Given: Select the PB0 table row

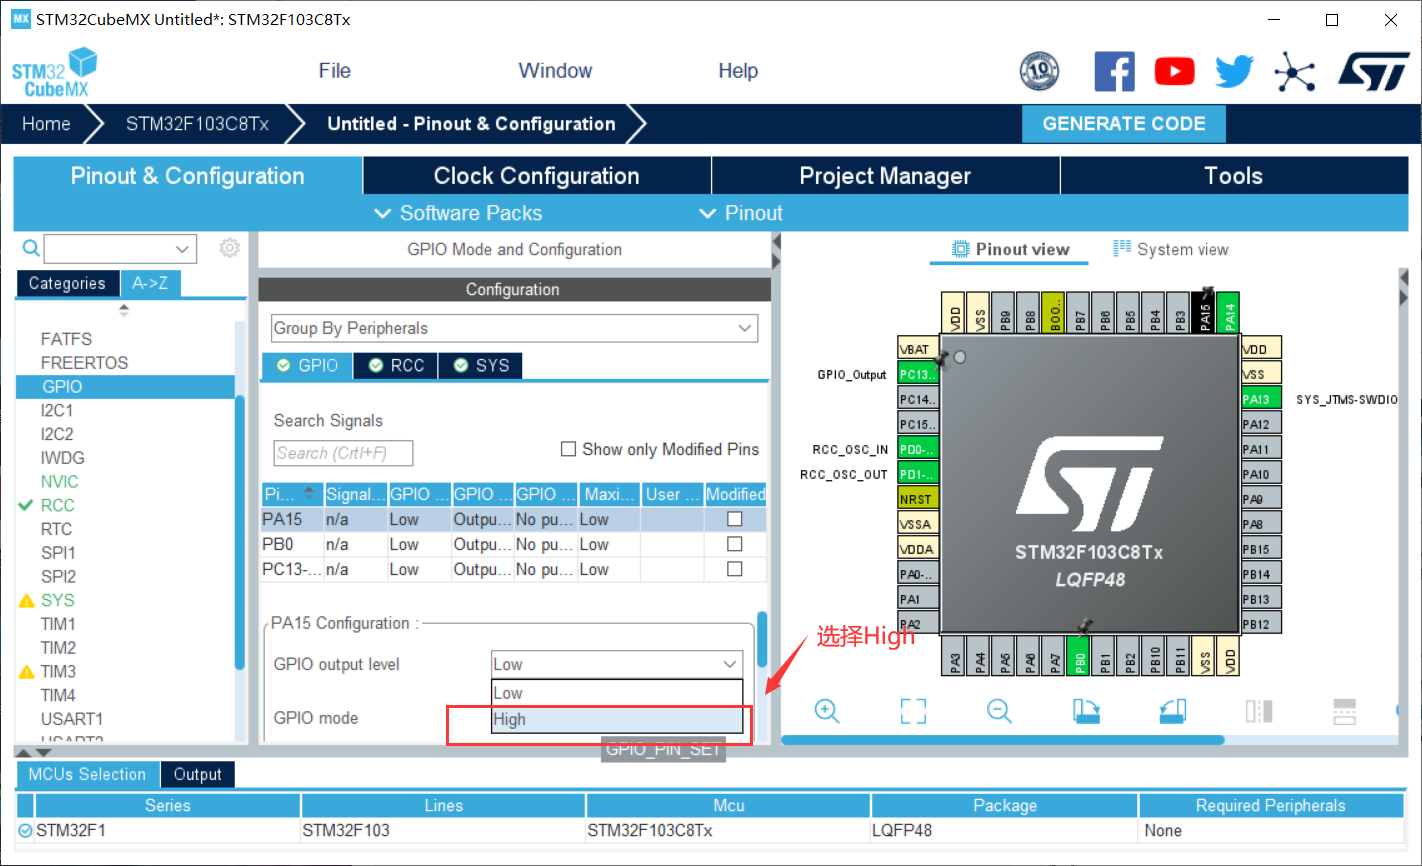Looking at the screenshot, I should (x=513, y=544).
